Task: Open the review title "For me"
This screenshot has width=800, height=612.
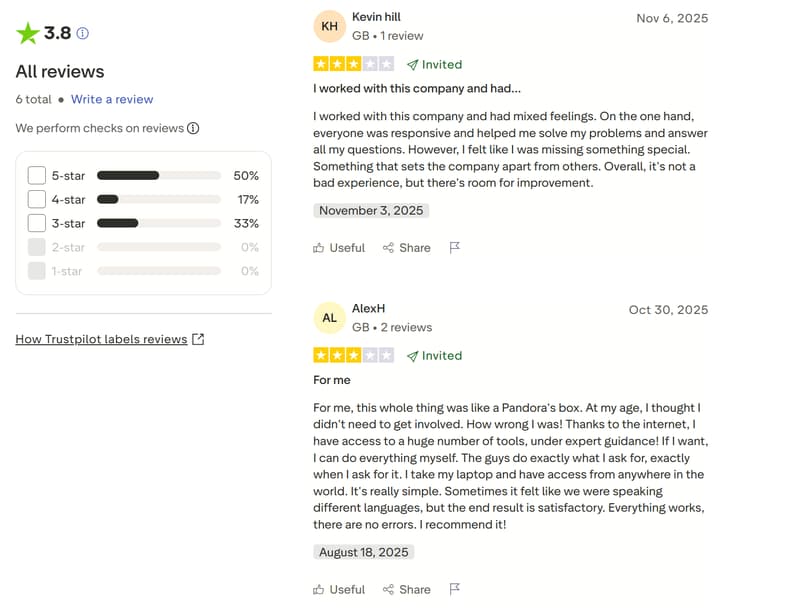Action: 331,380
